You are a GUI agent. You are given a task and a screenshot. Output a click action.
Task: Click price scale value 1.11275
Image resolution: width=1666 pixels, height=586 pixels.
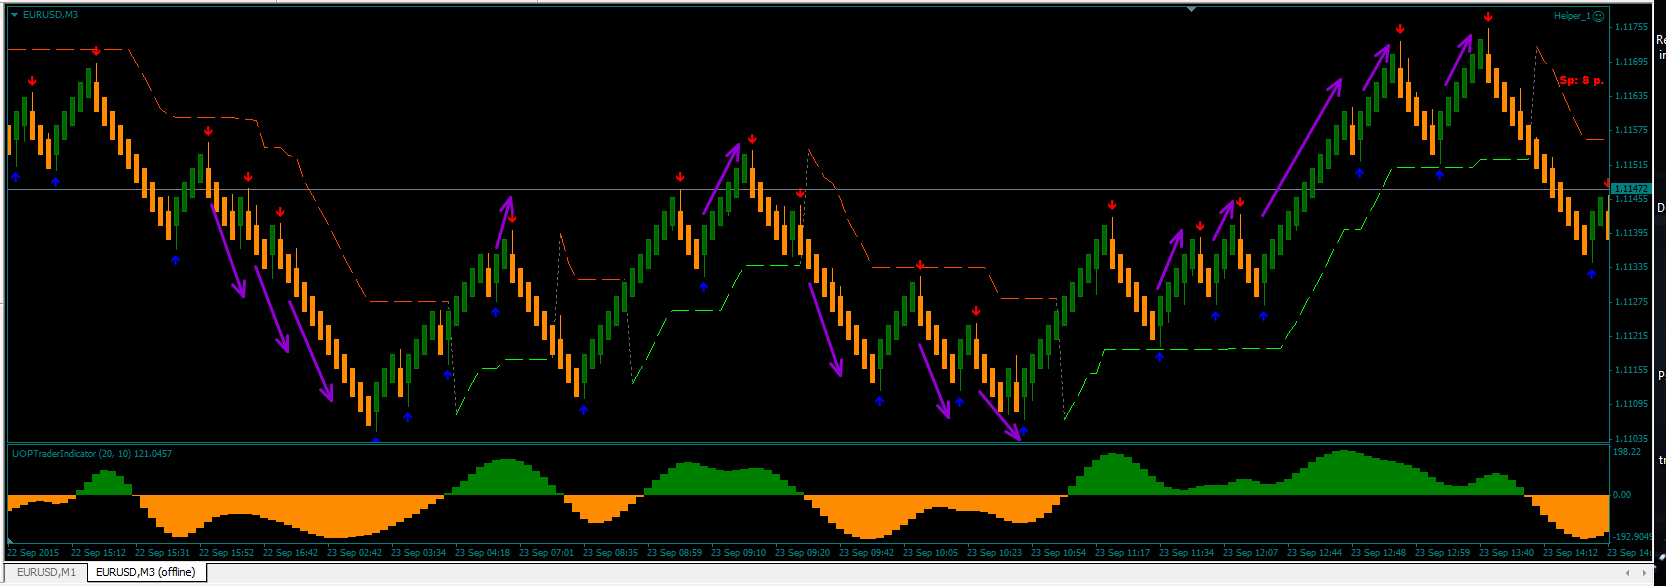tap(1631, 302)
